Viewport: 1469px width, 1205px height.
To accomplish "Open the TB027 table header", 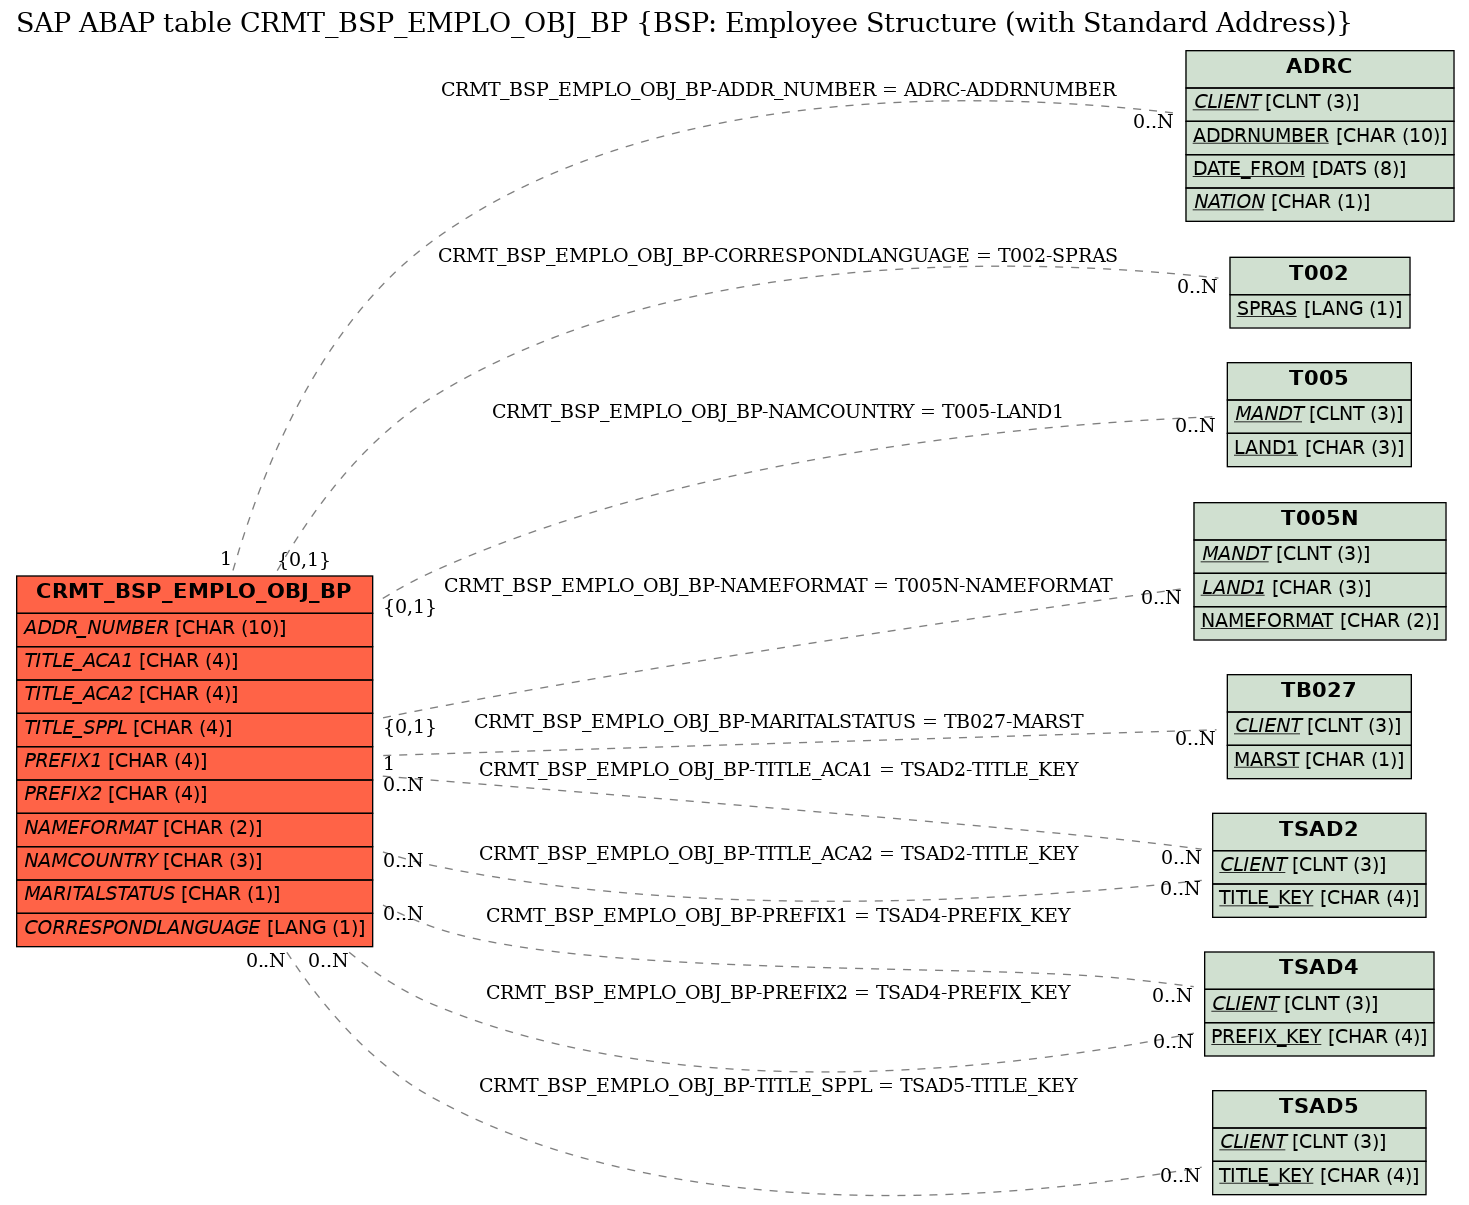I will pos(1319,692).
